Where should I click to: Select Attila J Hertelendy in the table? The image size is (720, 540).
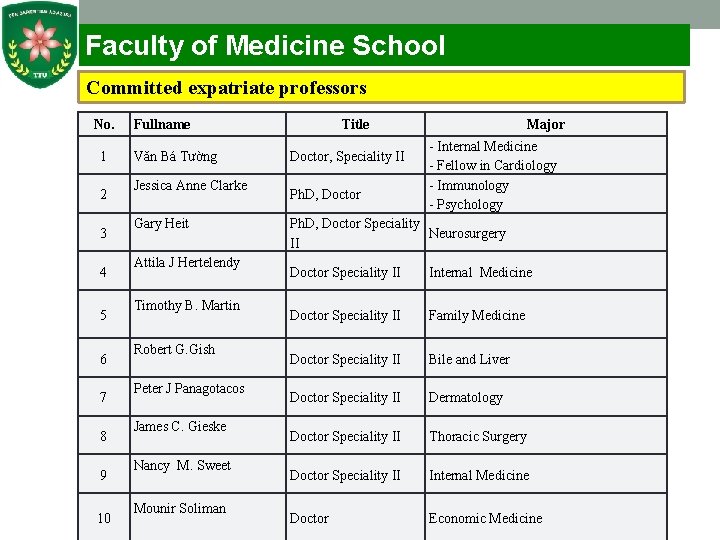tap(187, 262)
